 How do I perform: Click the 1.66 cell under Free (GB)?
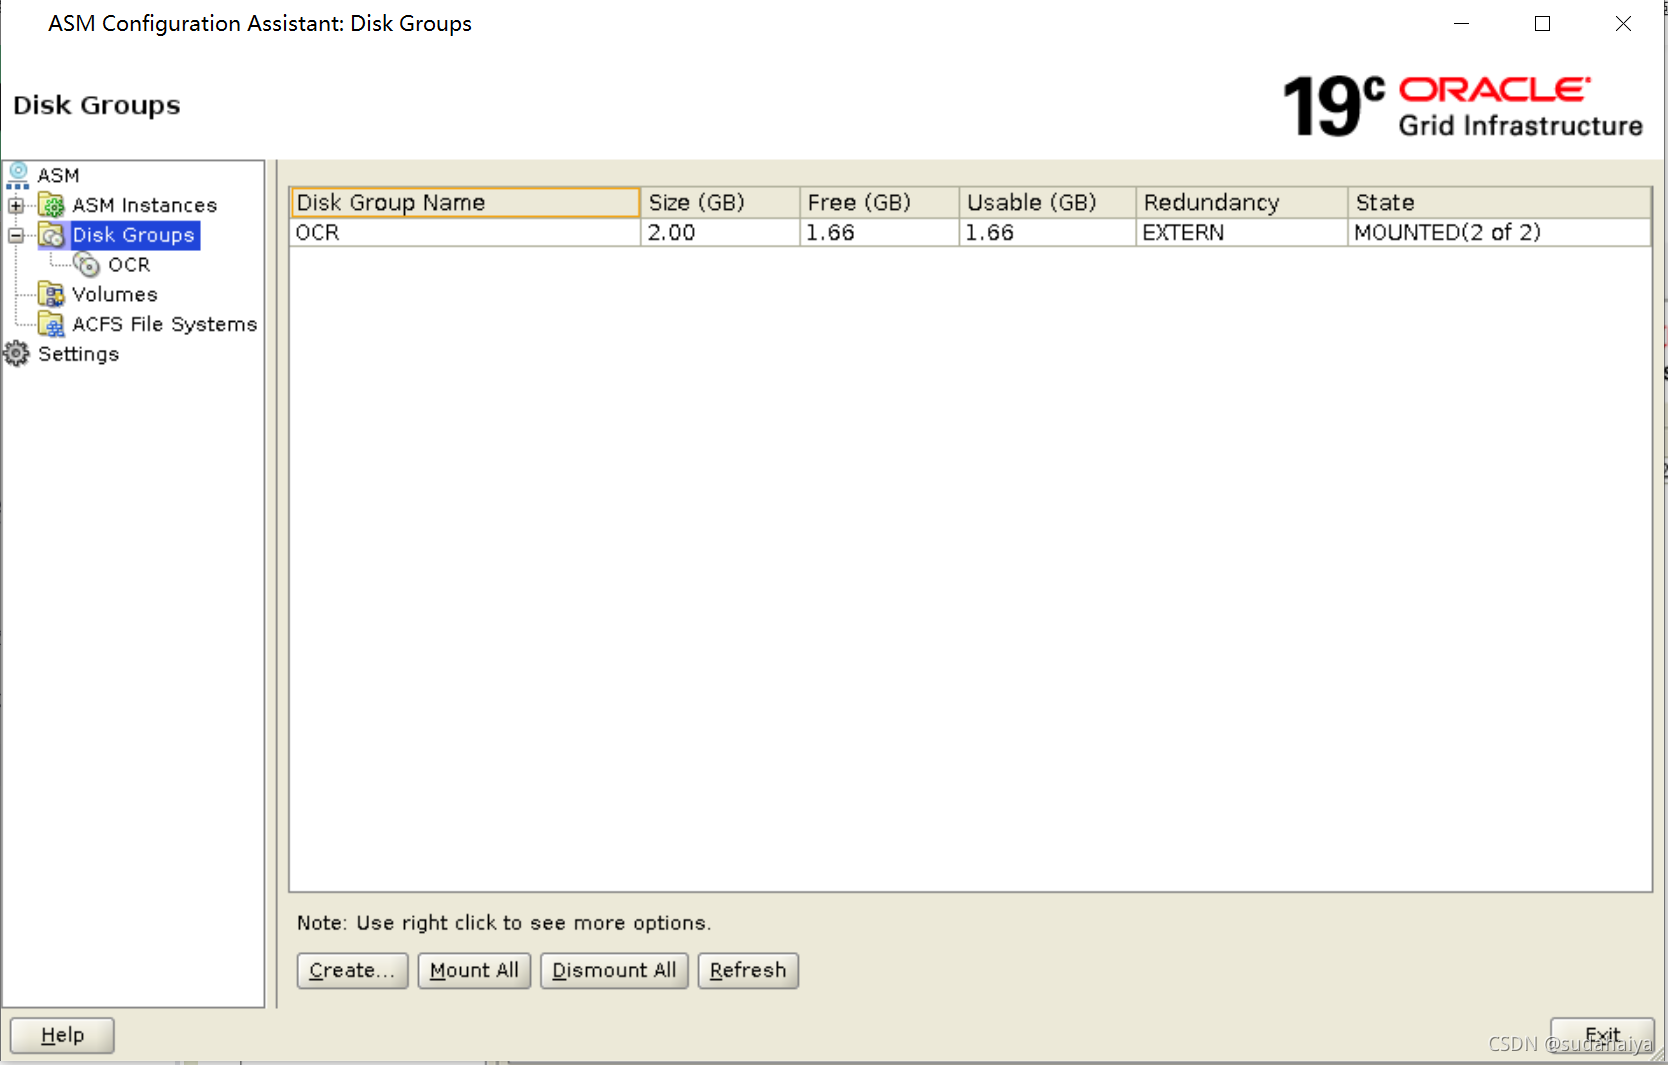point(880,232)
